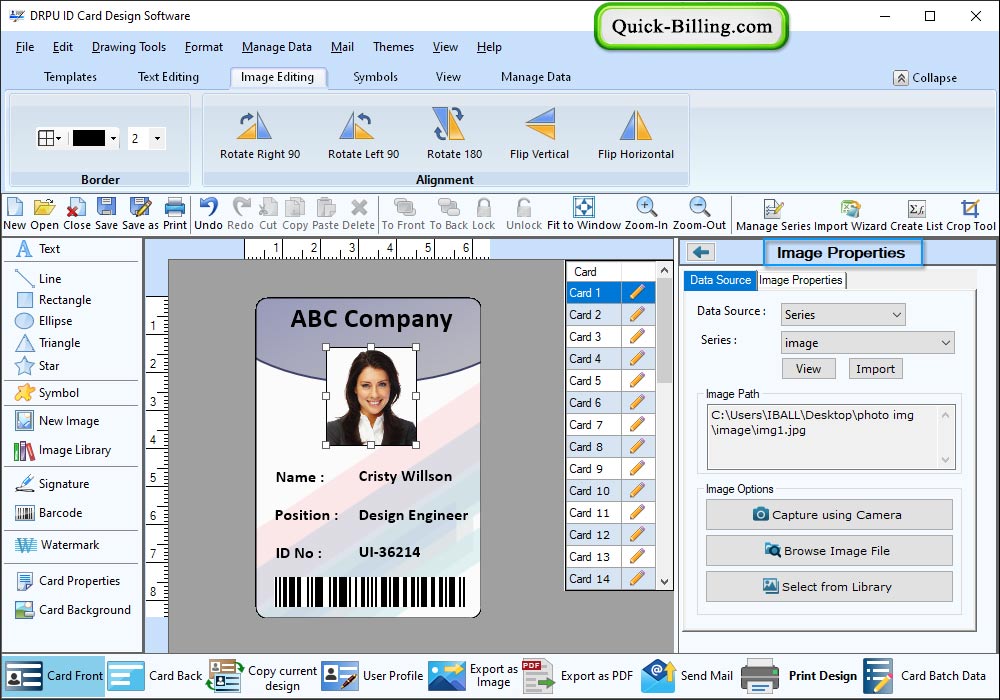Fit card to window
This screenshot has height=700, width=1000.
[x=584, y=214]
